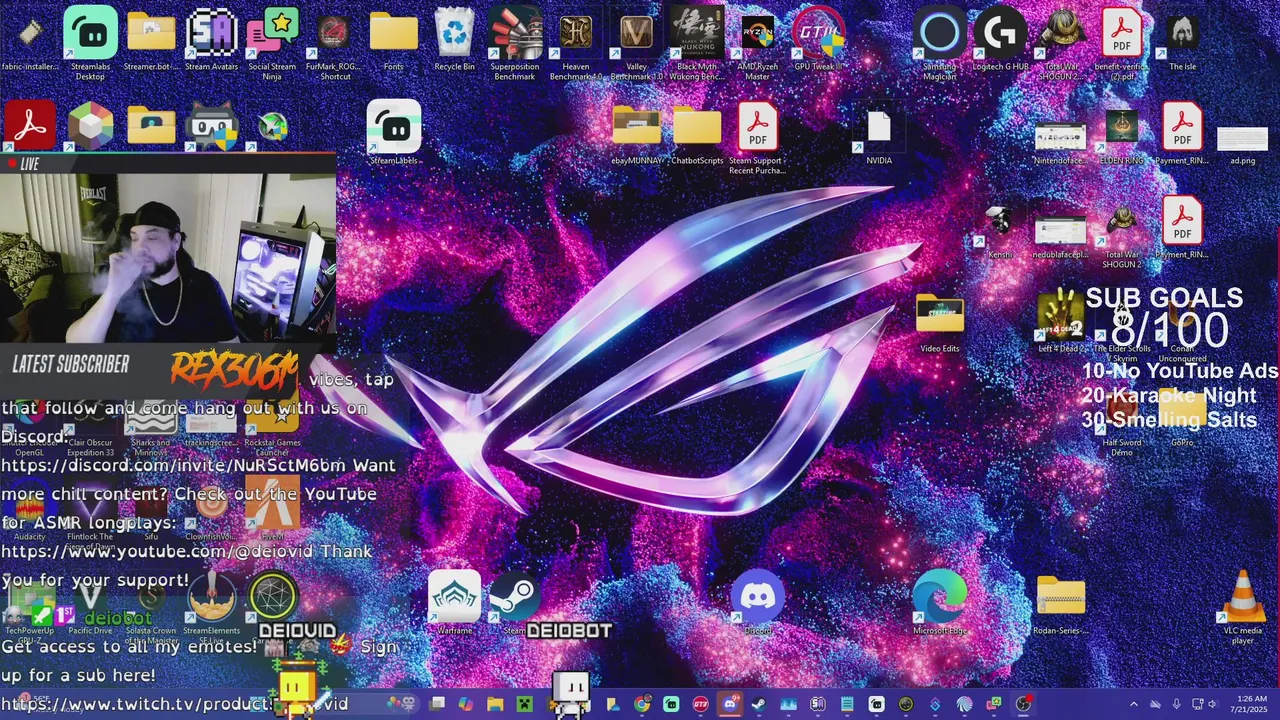Launch Warframe desktop shortcut

(455, 602)
